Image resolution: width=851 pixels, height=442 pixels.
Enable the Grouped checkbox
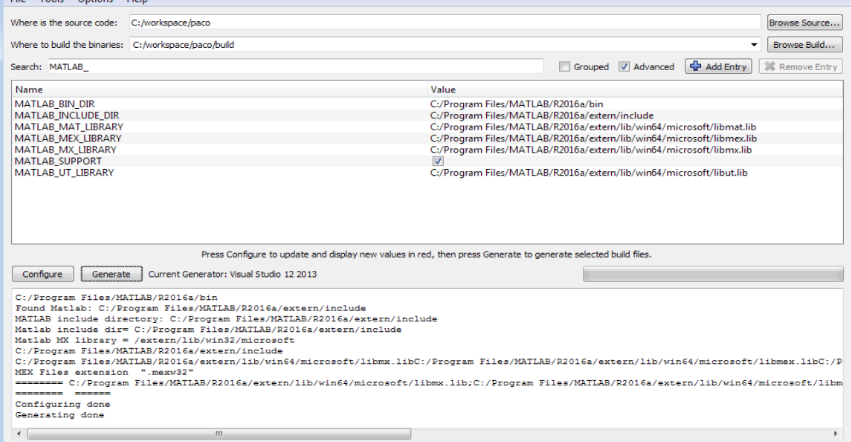click(x=564, y=66)
